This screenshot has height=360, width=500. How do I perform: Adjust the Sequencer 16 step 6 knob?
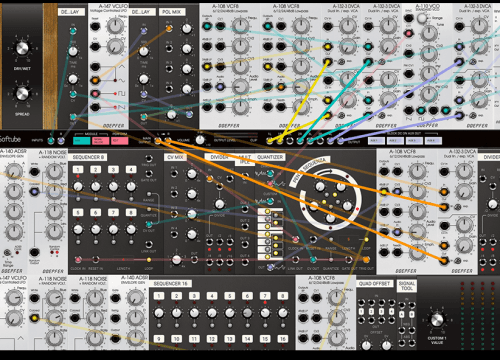click(247, 313)
